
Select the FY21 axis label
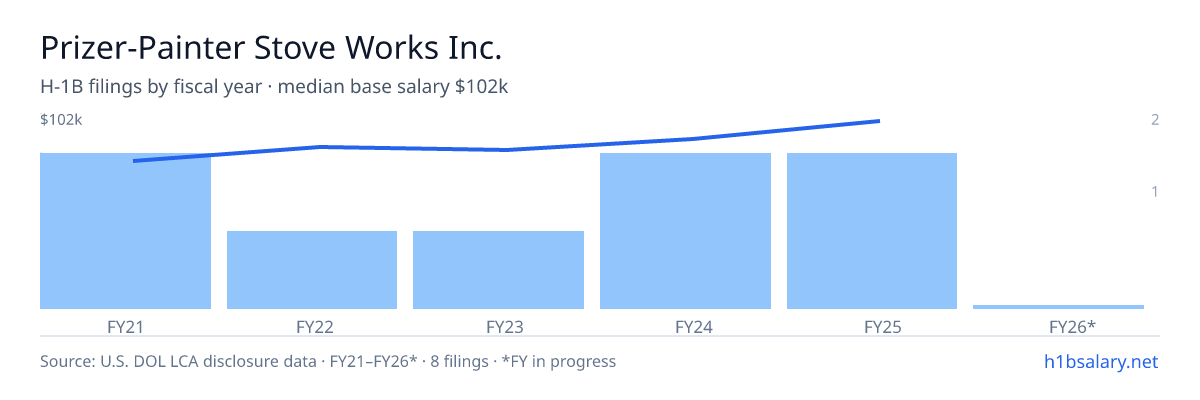(x=125, y=327)
